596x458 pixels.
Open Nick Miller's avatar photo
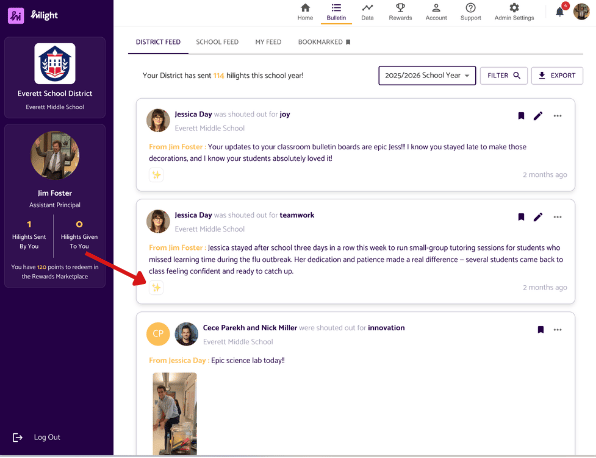[x=186, y=334]
